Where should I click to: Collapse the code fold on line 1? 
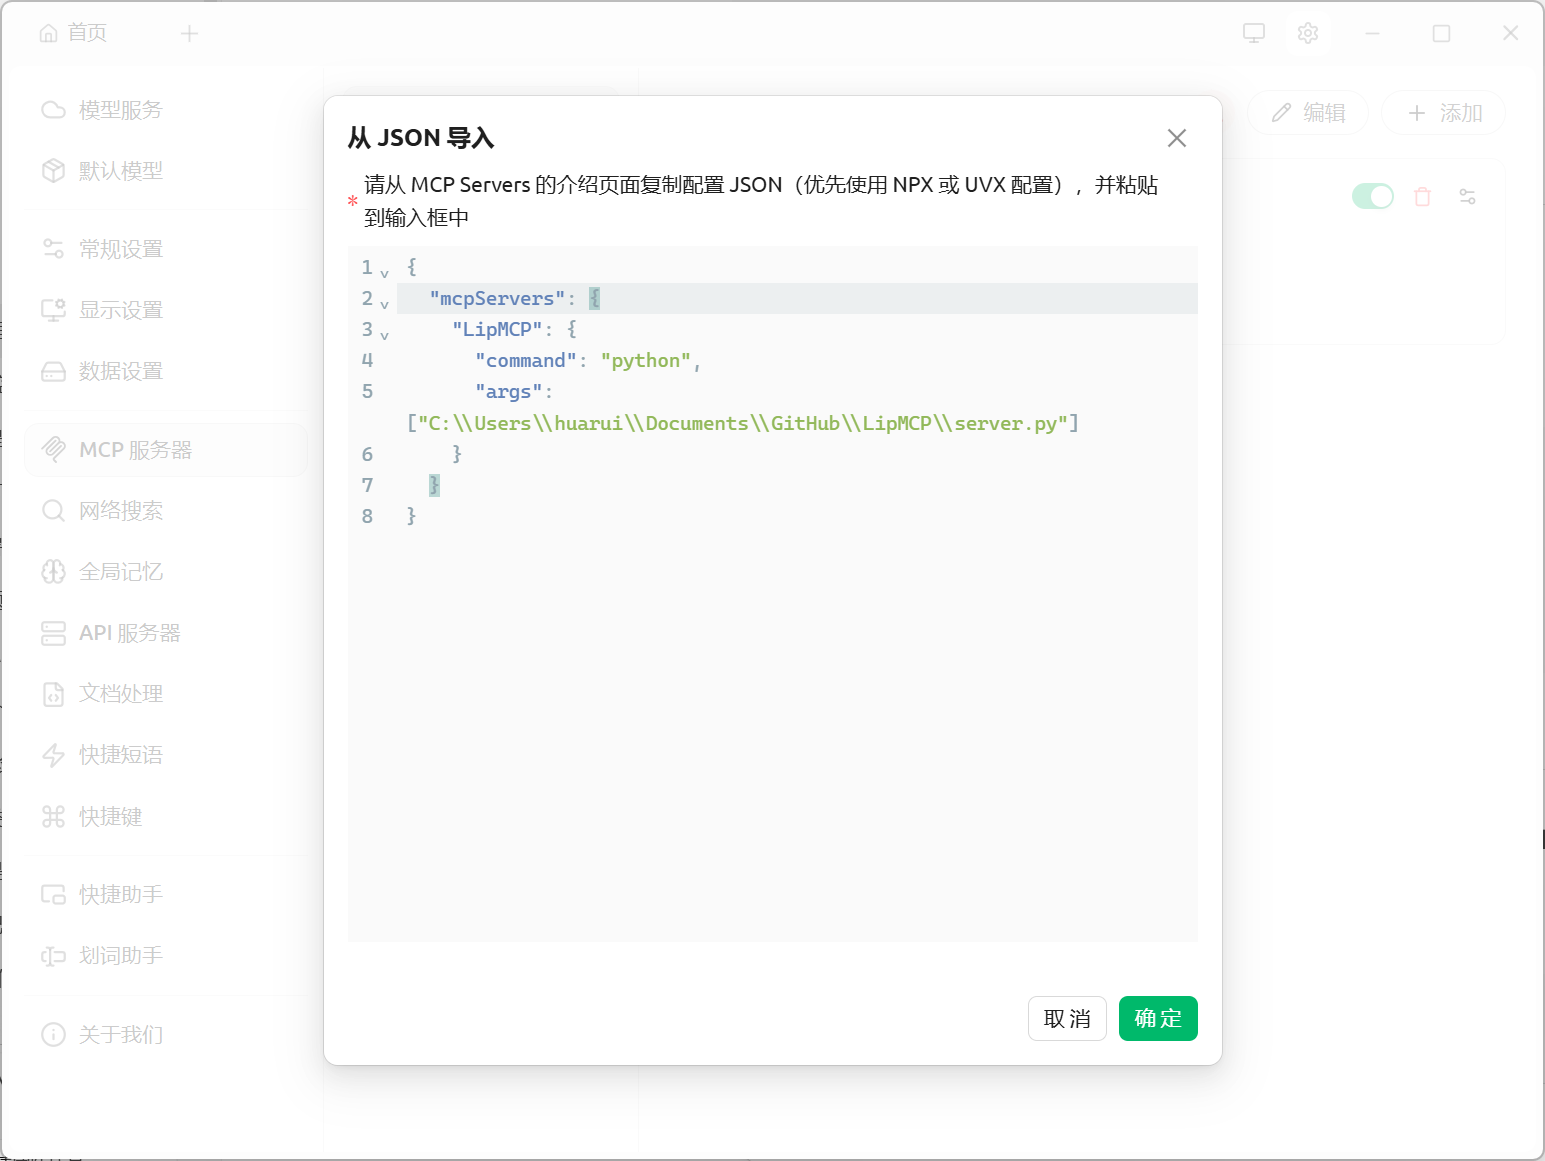(384, 272)
